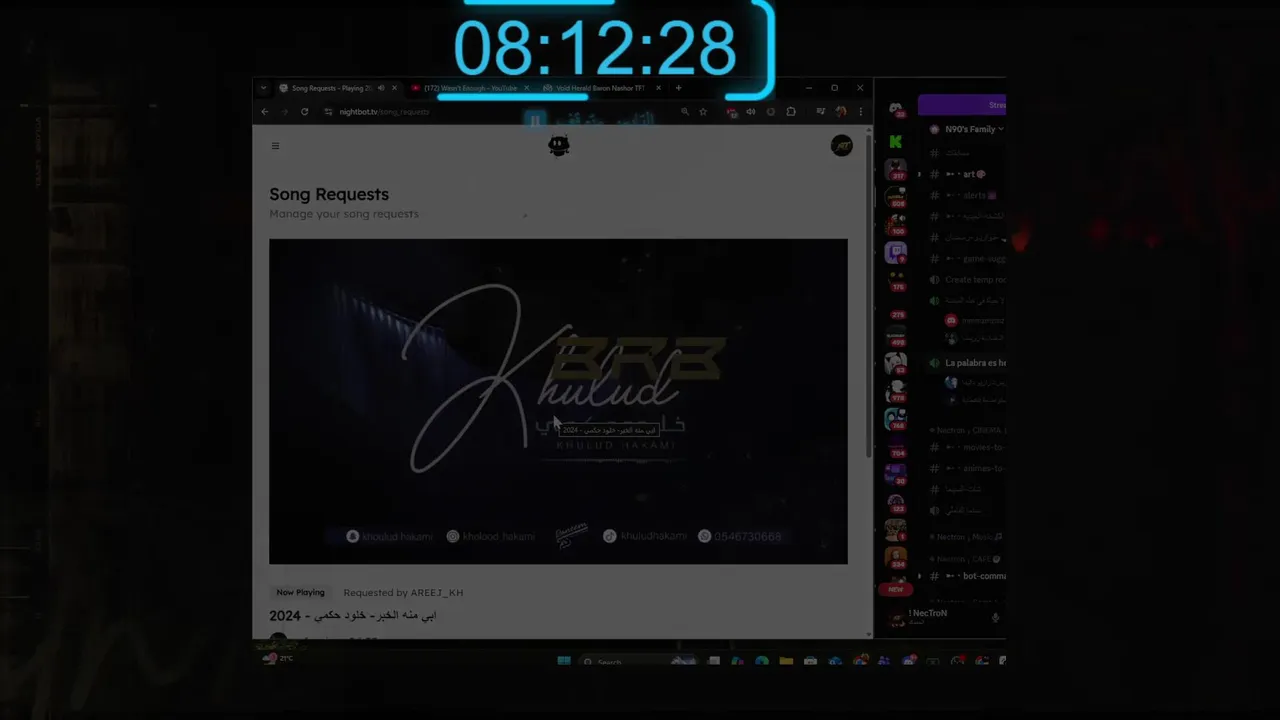This screenshot has width=1280, height=720.
Task: Click the Arabic song title ending in 2024
Action: [352, 615]
